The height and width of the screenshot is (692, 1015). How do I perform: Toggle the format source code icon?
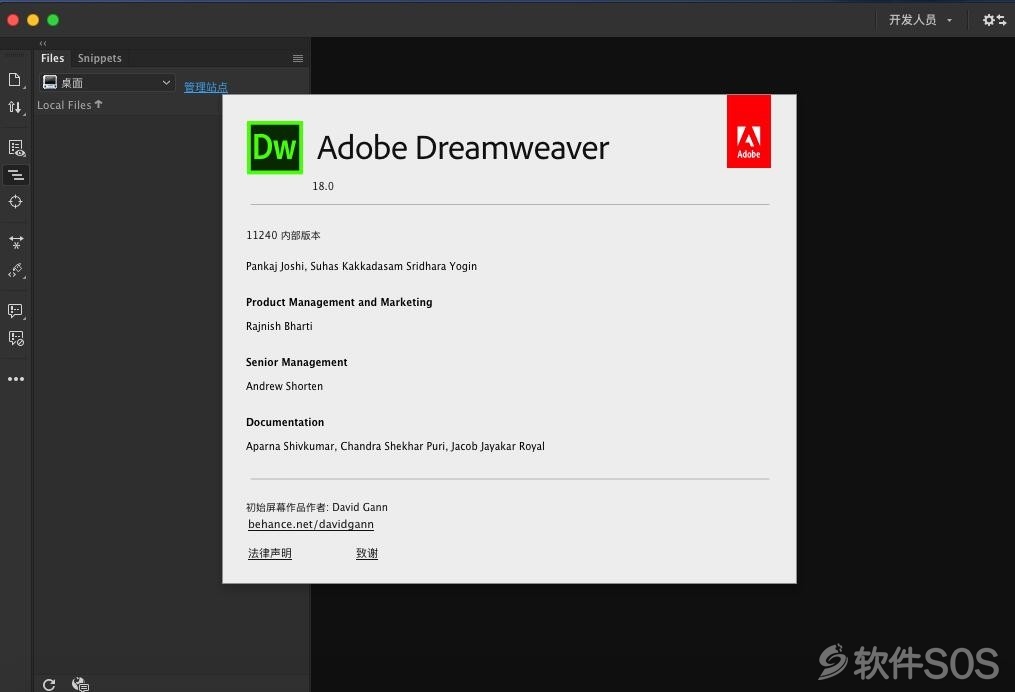point(16,175)
